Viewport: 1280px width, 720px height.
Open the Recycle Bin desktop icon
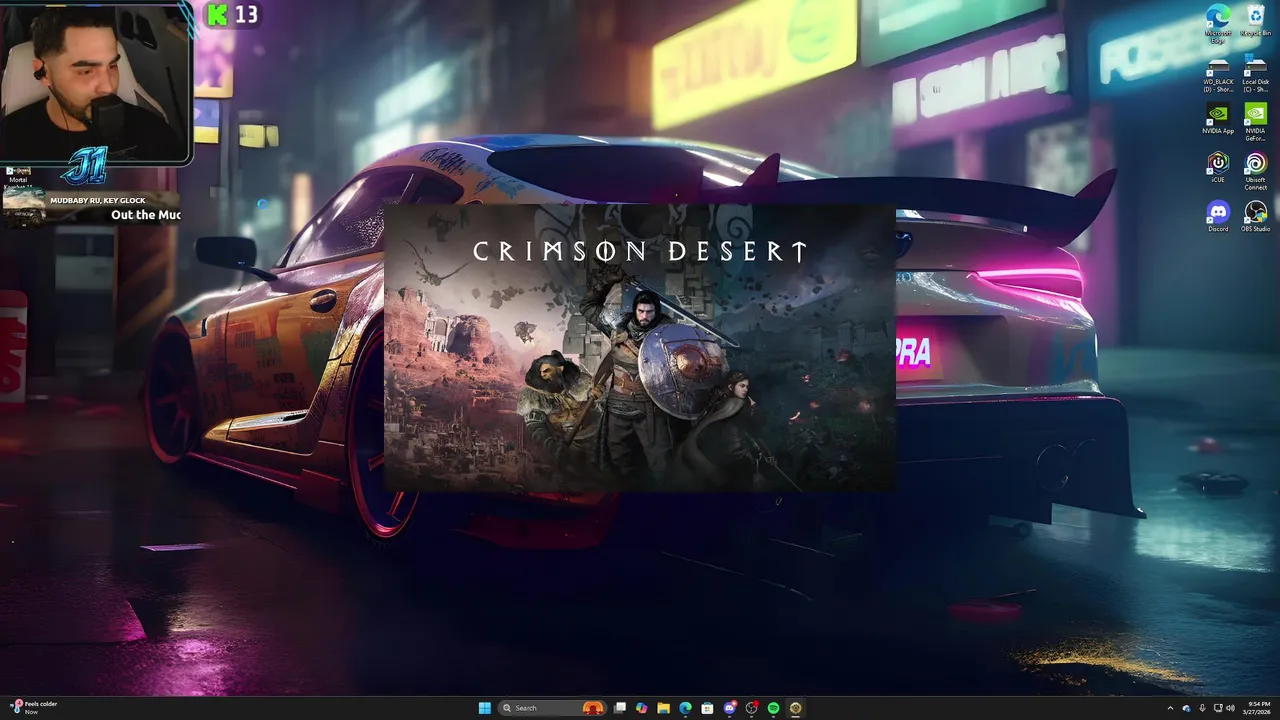pos(1255,21)
